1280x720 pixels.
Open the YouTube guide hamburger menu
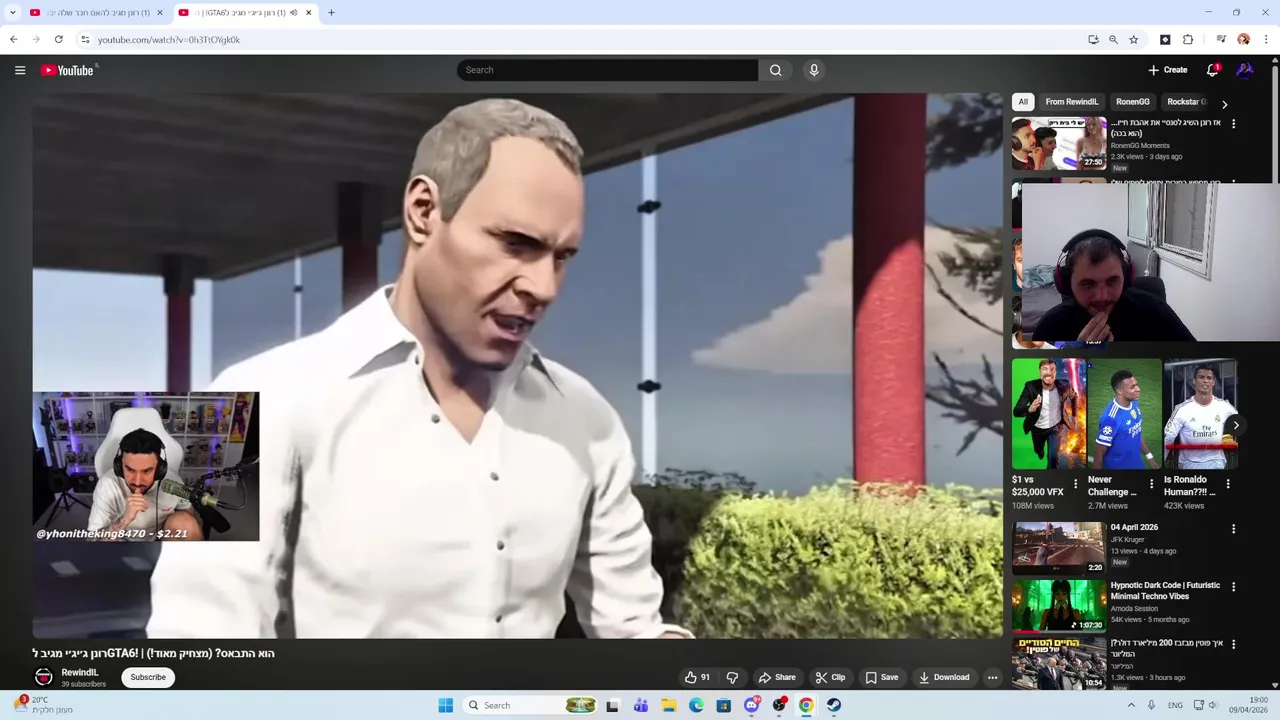[x=20, y=70]
